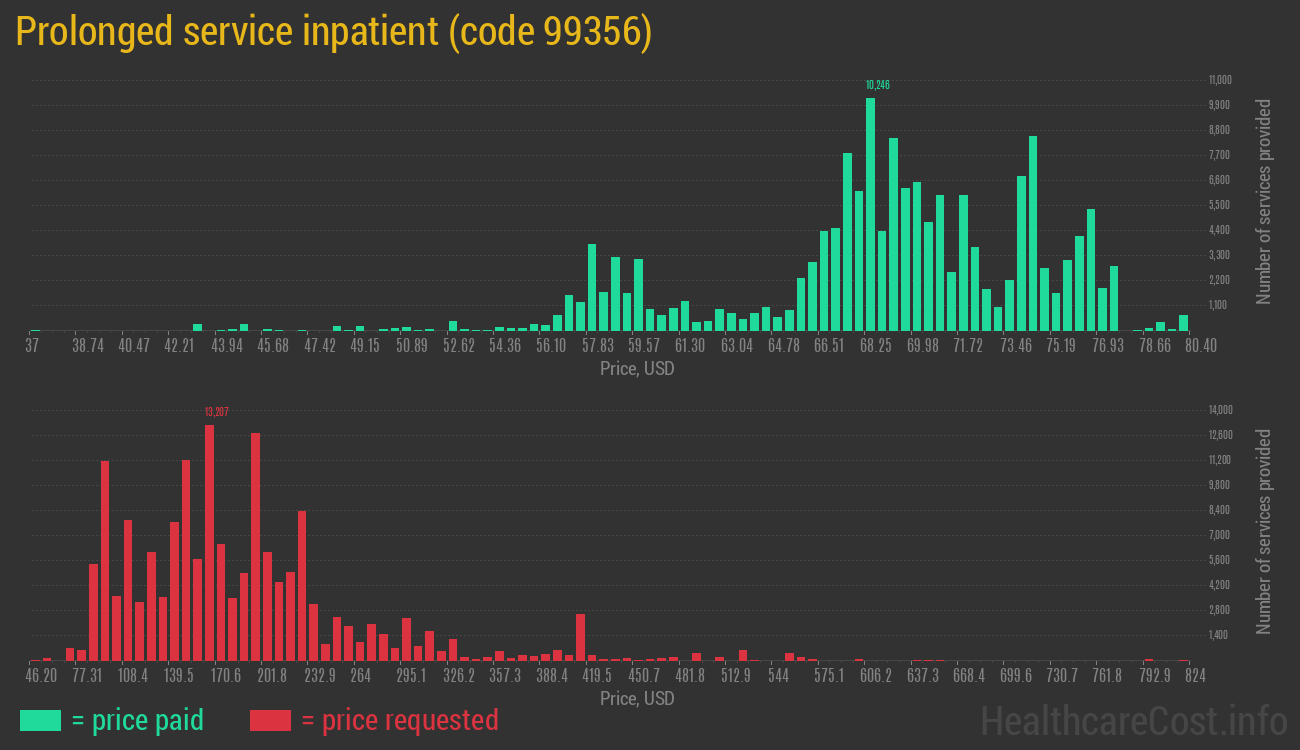
Task: Click the peak value label 10,246
Action: [x=877, y=85]
